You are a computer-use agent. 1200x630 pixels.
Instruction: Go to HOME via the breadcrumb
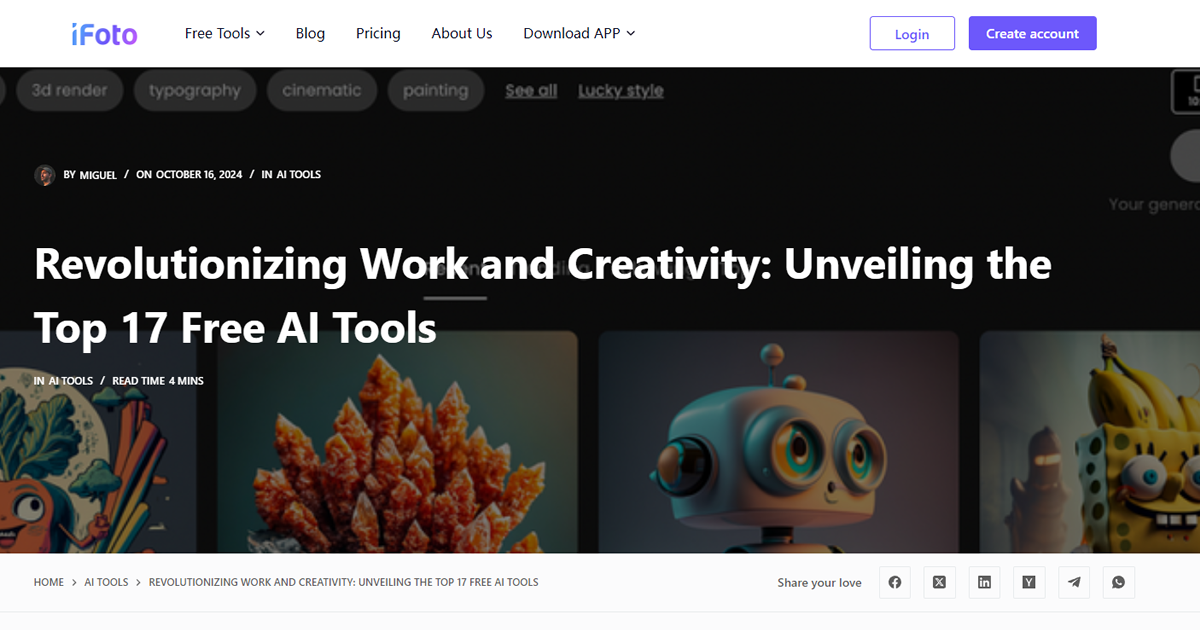48,582
